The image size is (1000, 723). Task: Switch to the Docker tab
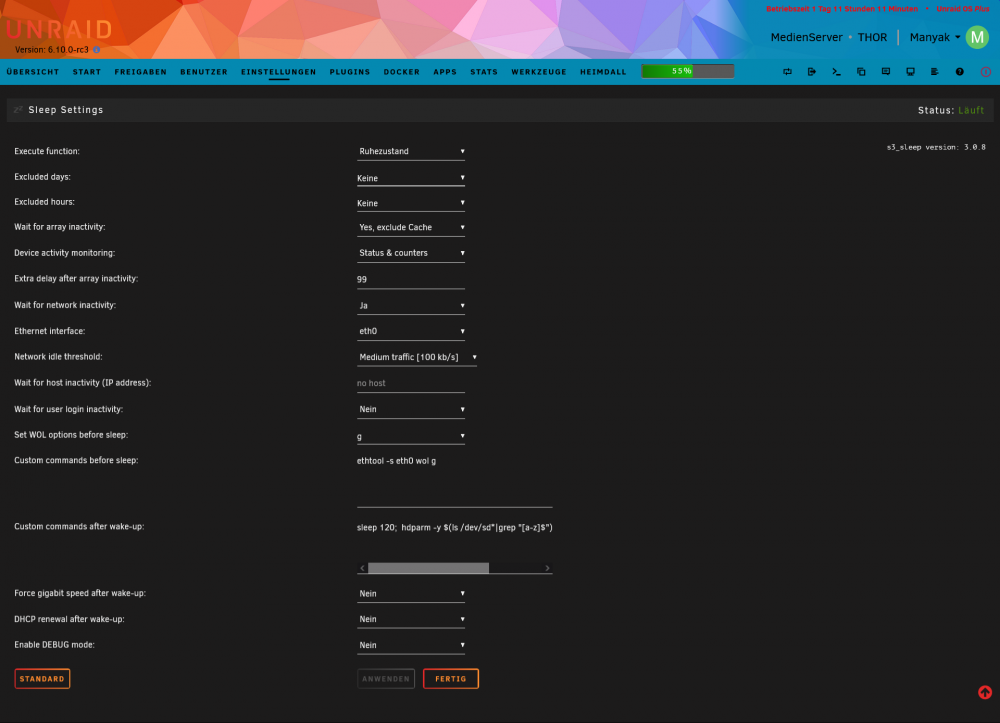point(402,72)
